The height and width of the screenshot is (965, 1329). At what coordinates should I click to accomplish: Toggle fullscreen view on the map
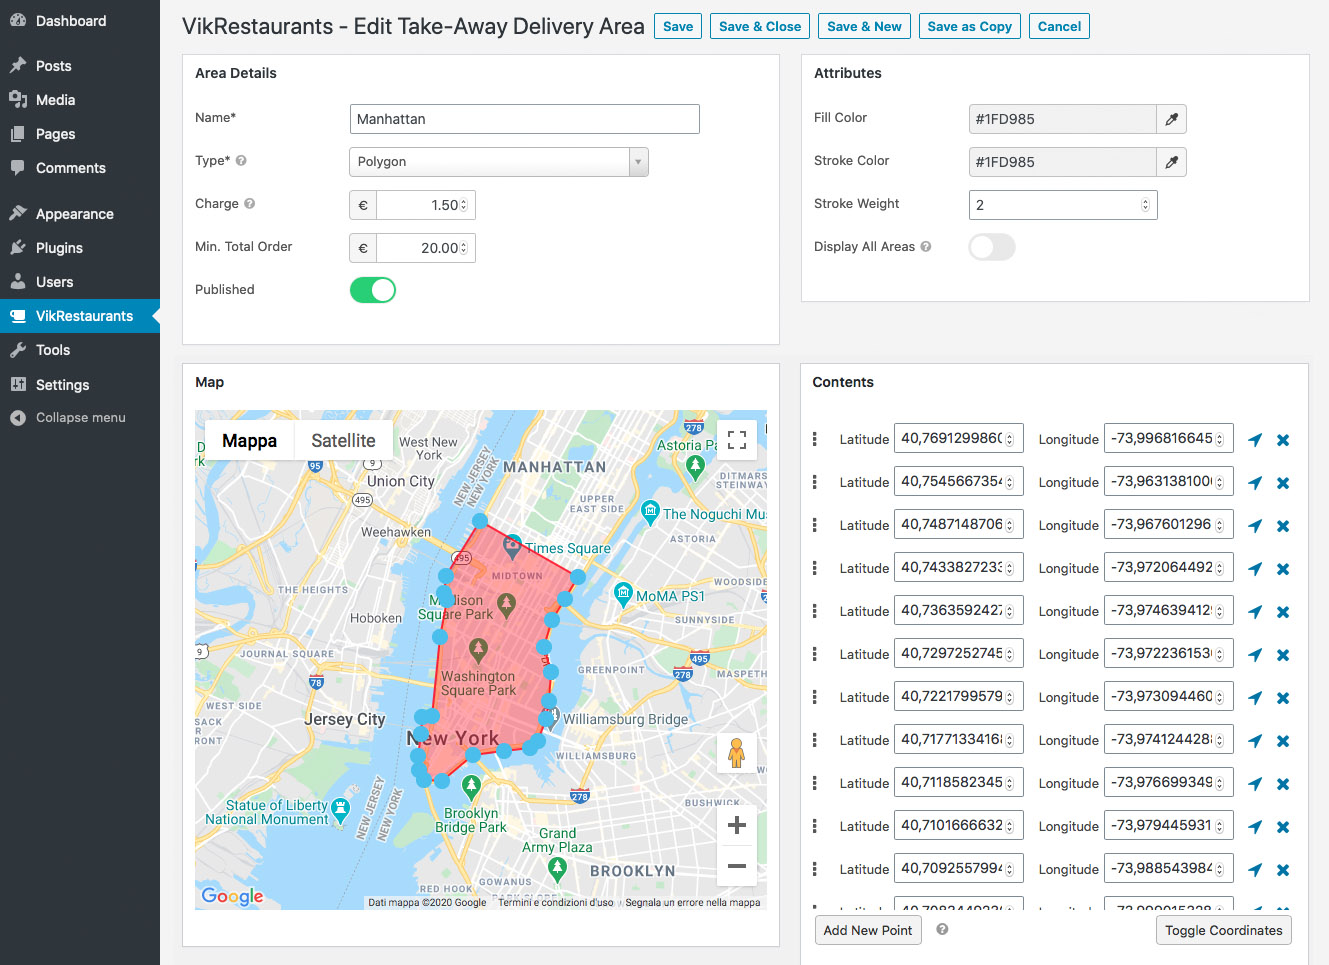point(737,440)
